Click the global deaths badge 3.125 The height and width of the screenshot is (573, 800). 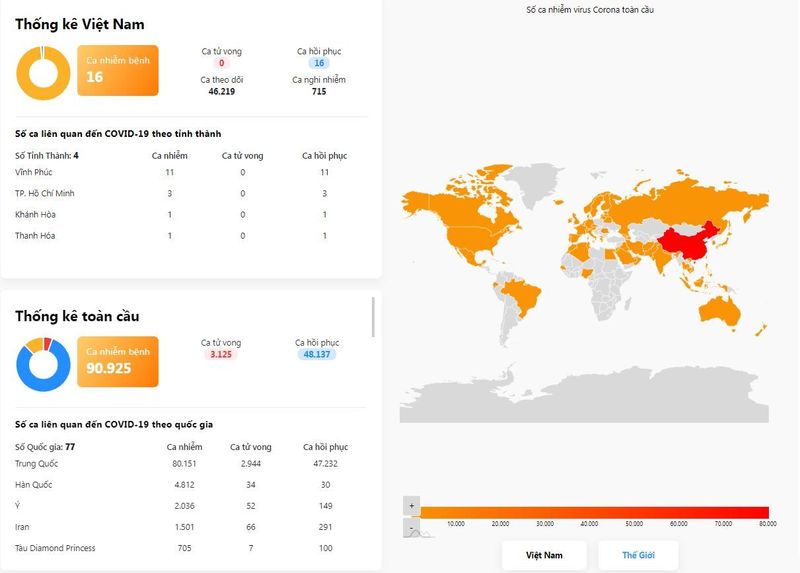click(x=220, y=354)
